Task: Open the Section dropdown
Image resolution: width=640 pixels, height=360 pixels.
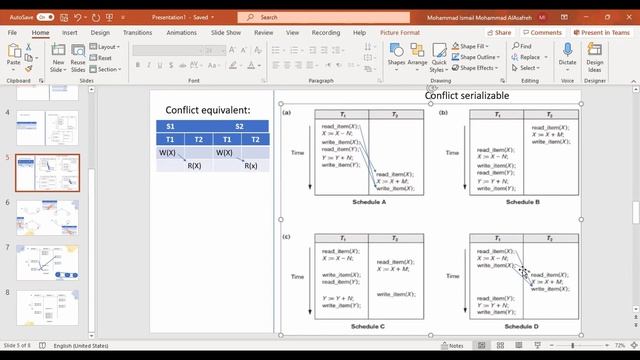Action: click(x=105, y=69)
